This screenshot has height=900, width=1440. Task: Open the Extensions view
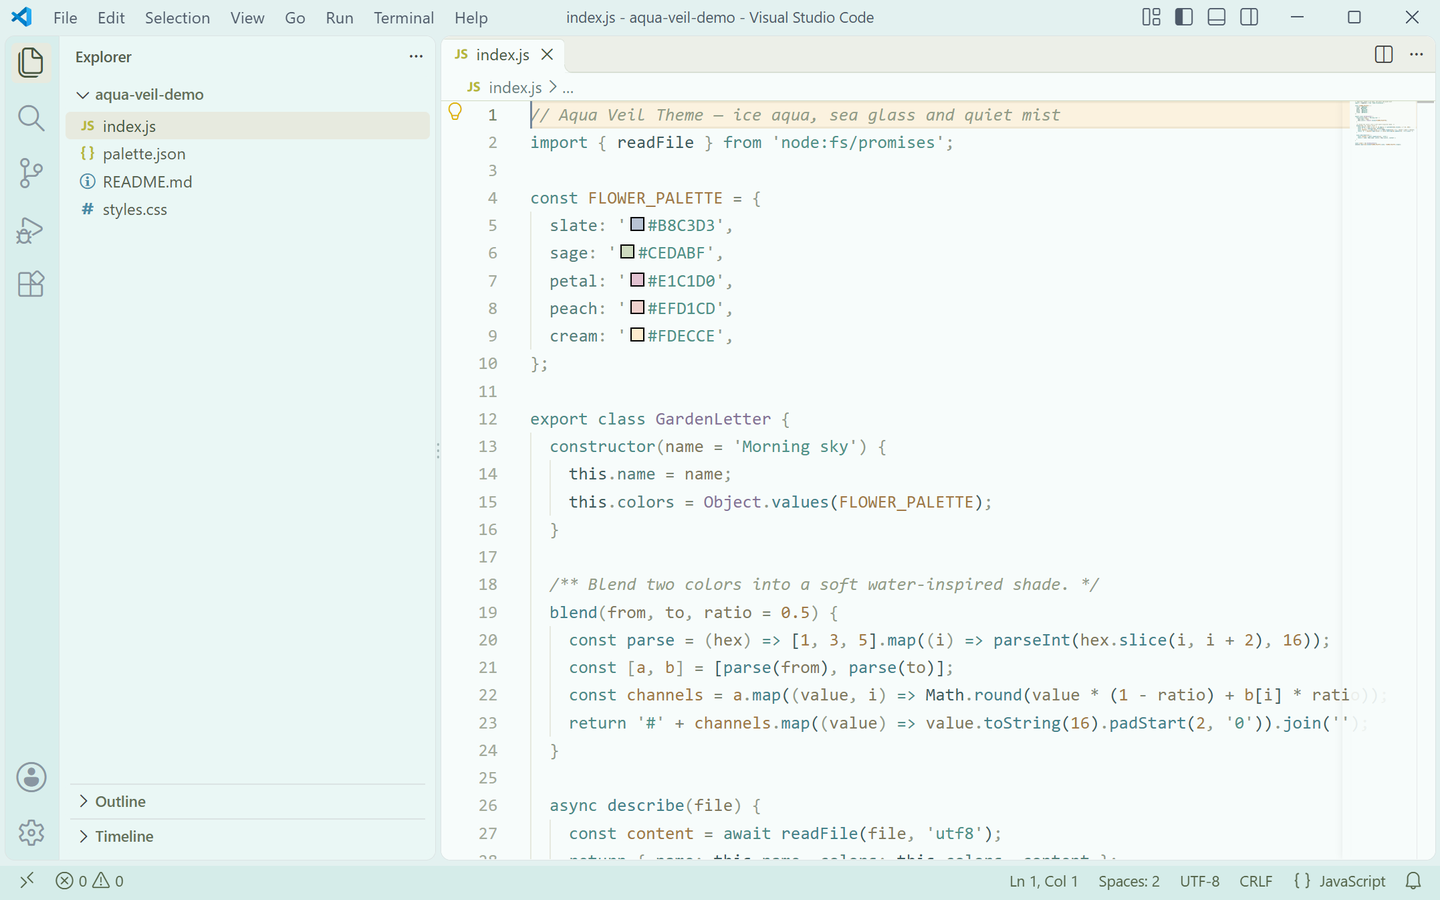(31, 284)
